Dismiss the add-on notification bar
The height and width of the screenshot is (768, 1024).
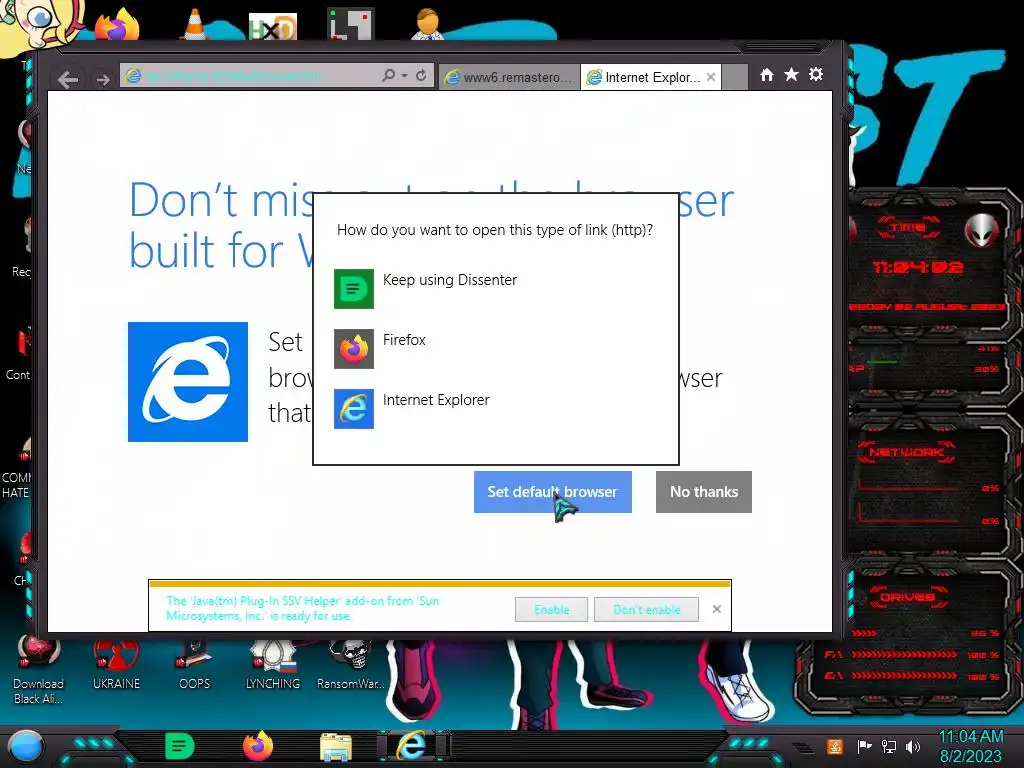coord(717,609)
